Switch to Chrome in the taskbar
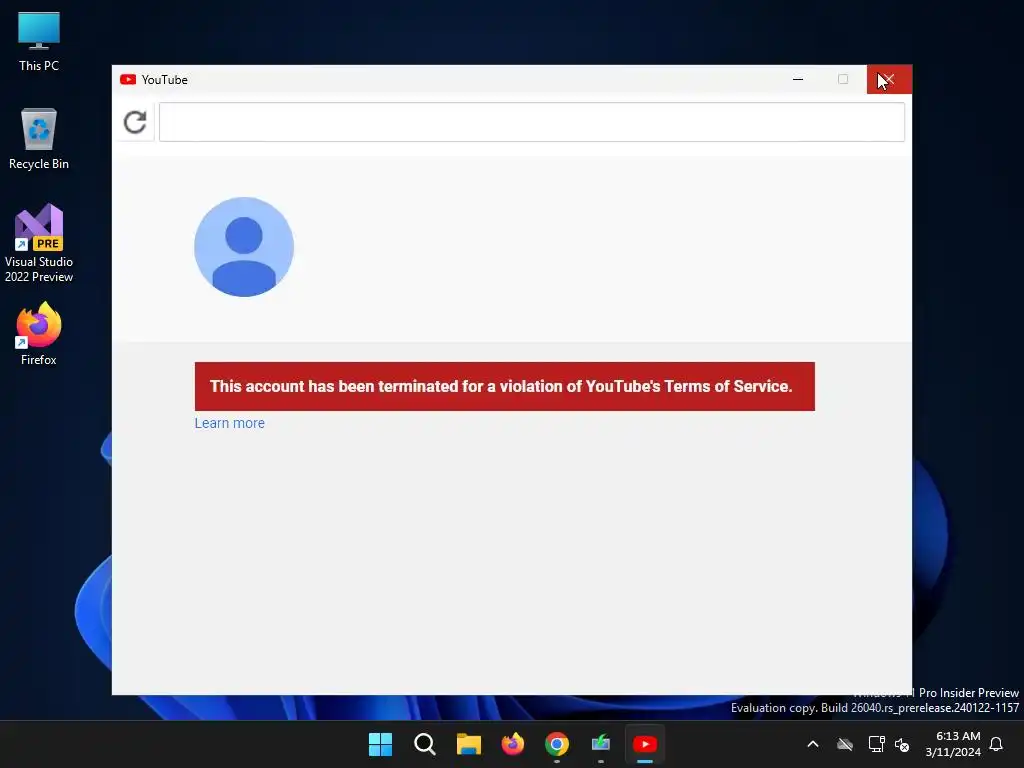 pos(556,744)
